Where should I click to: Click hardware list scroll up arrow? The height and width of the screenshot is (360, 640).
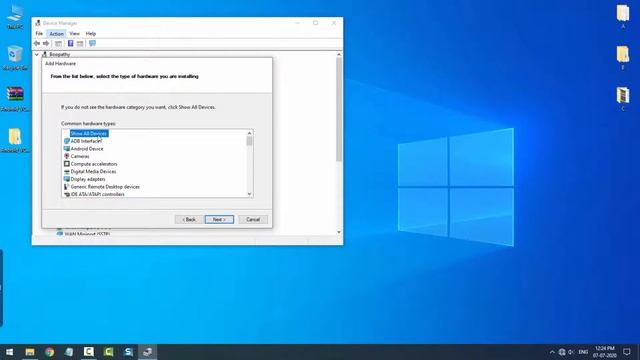click(249, 133)
